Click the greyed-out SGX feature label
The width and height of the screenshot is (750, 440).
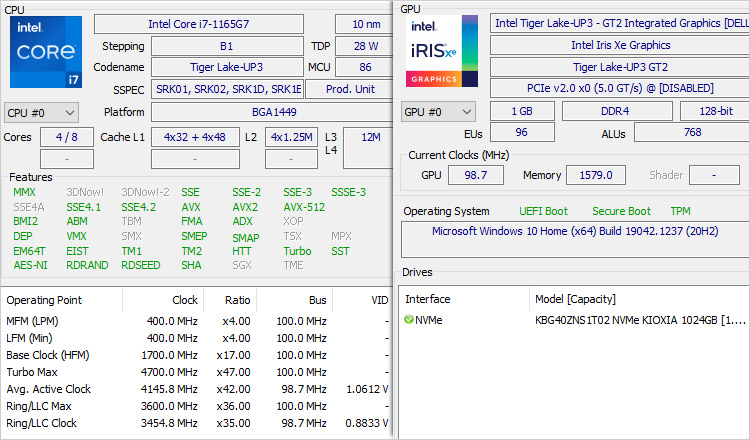click(x=242, y=265)
